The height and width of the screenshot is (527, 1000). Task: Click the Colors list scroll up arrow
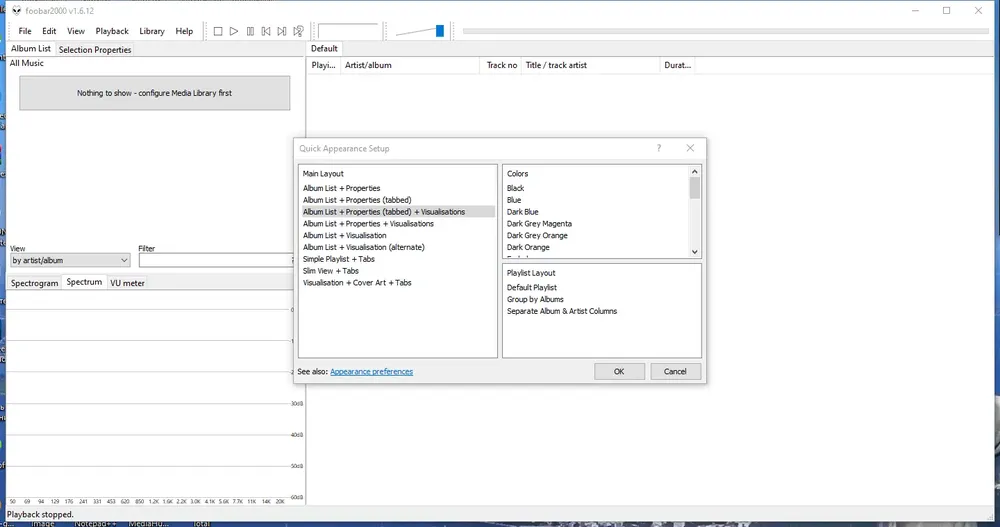click(695, 172)
